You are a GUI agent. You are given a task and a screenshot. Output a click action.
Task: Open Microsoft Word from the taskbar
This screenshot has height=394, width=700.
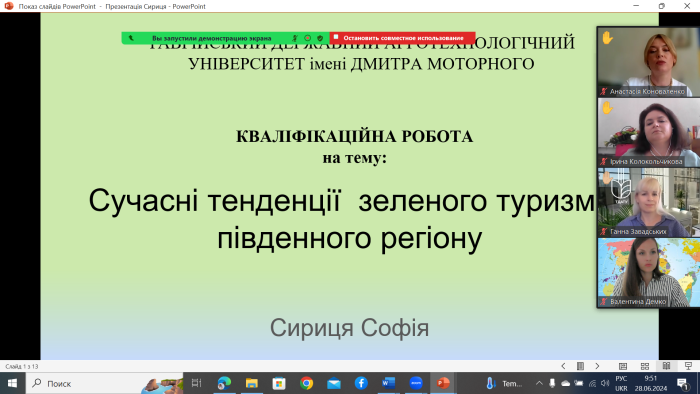click(388, 383)
